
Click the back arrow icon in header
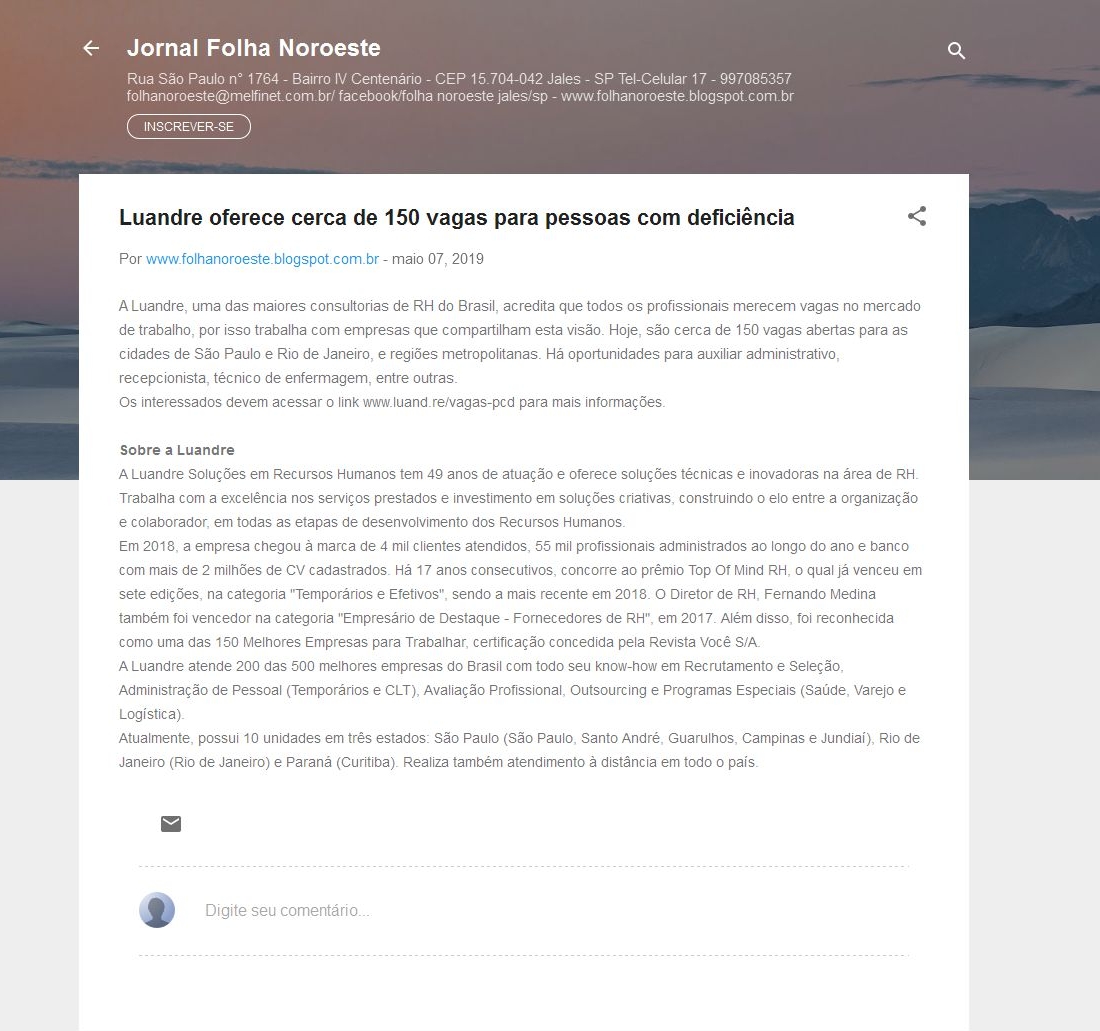[x=91, y=48]
